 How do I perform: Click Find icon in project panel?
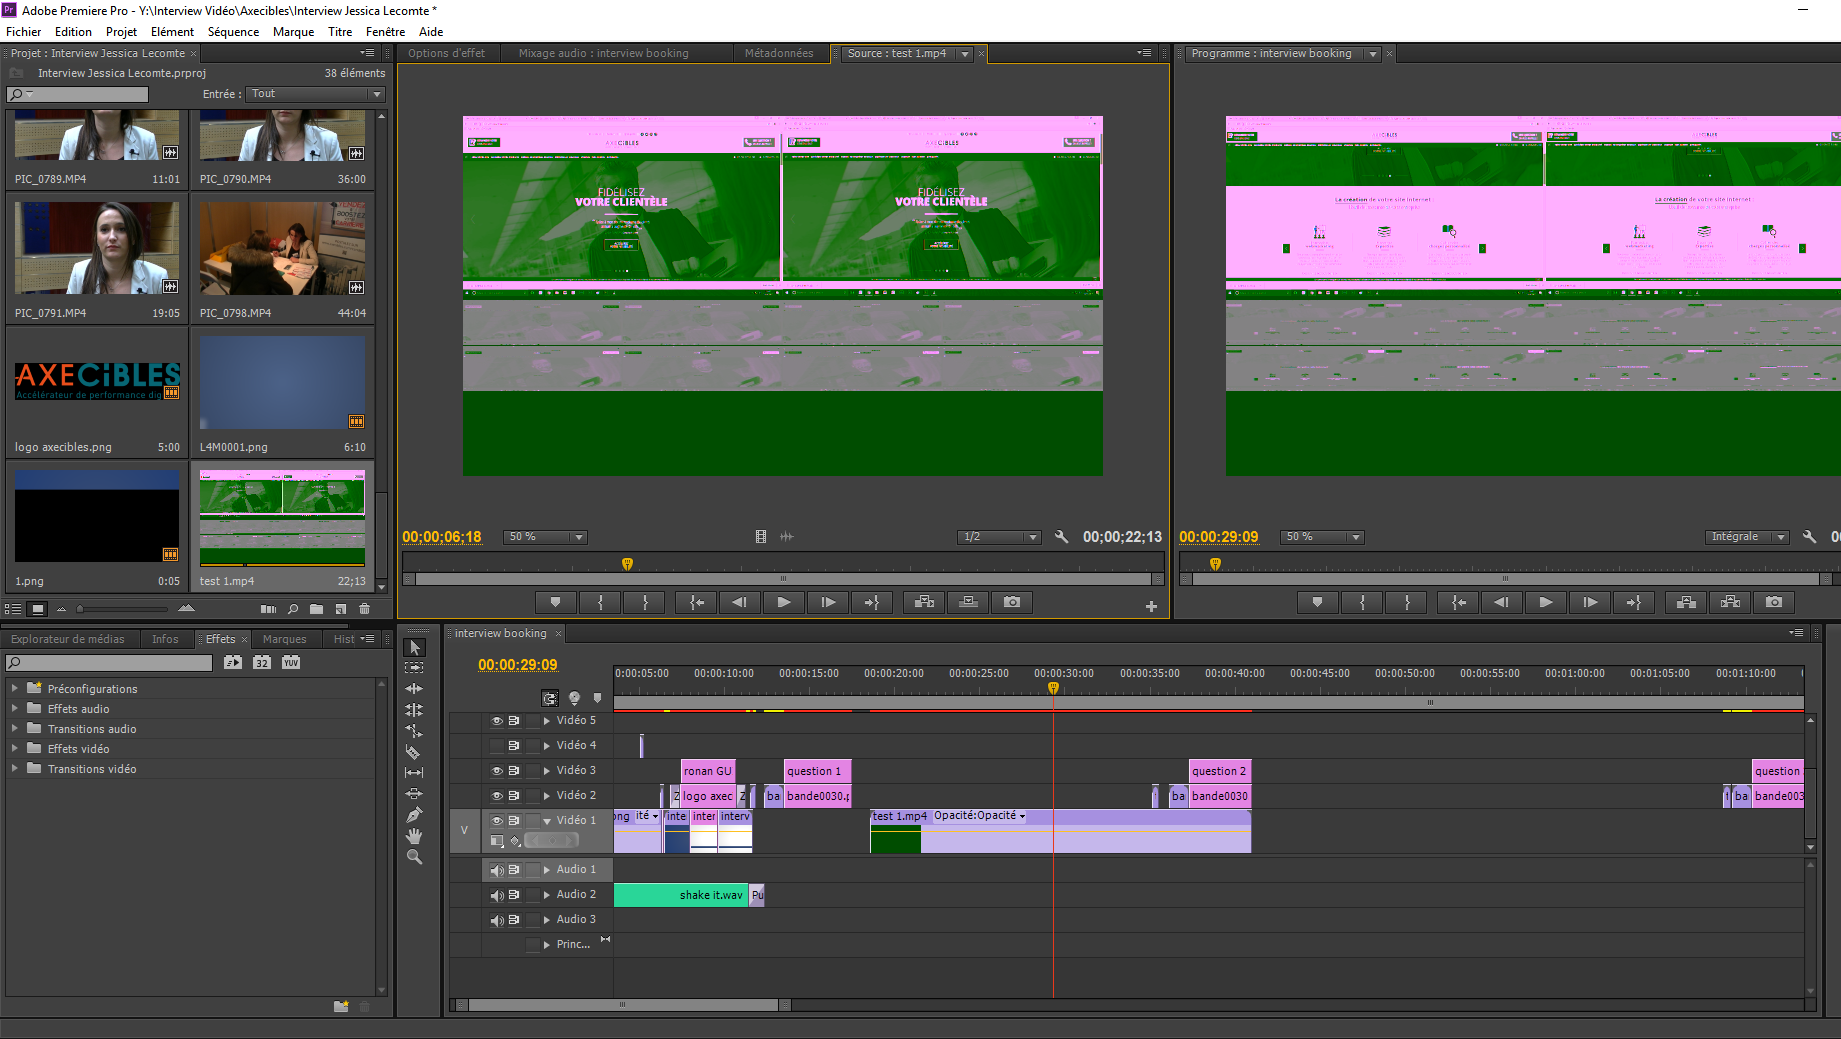point(293,609)
